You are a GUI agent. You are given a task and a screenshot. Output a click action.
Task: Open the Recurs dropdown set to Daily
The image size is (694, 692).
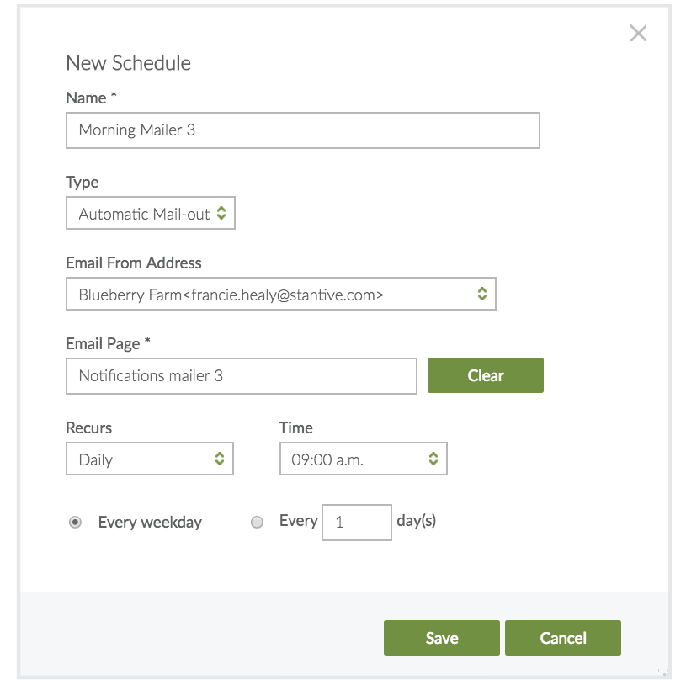point(149,459)
